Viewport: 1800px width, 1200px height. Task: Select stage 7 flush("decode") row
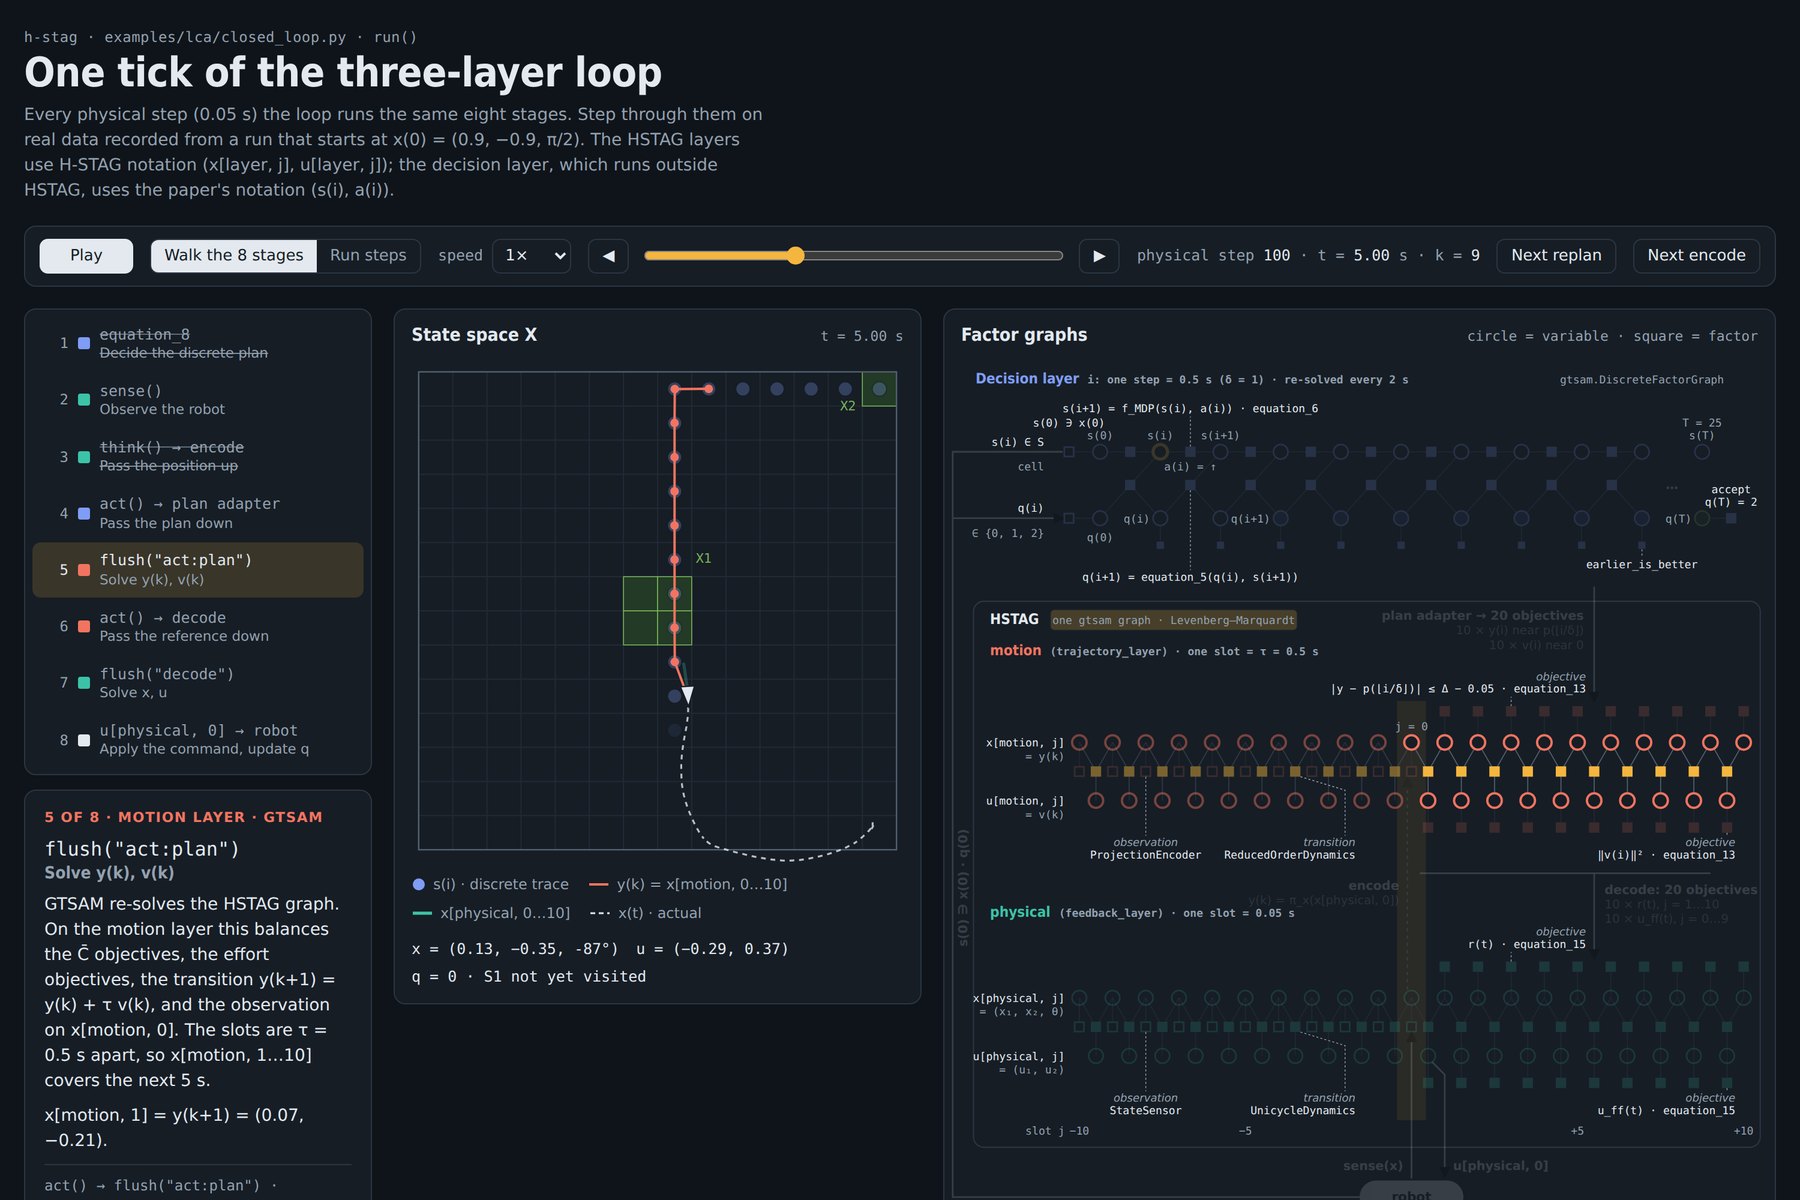coord(198,683)
